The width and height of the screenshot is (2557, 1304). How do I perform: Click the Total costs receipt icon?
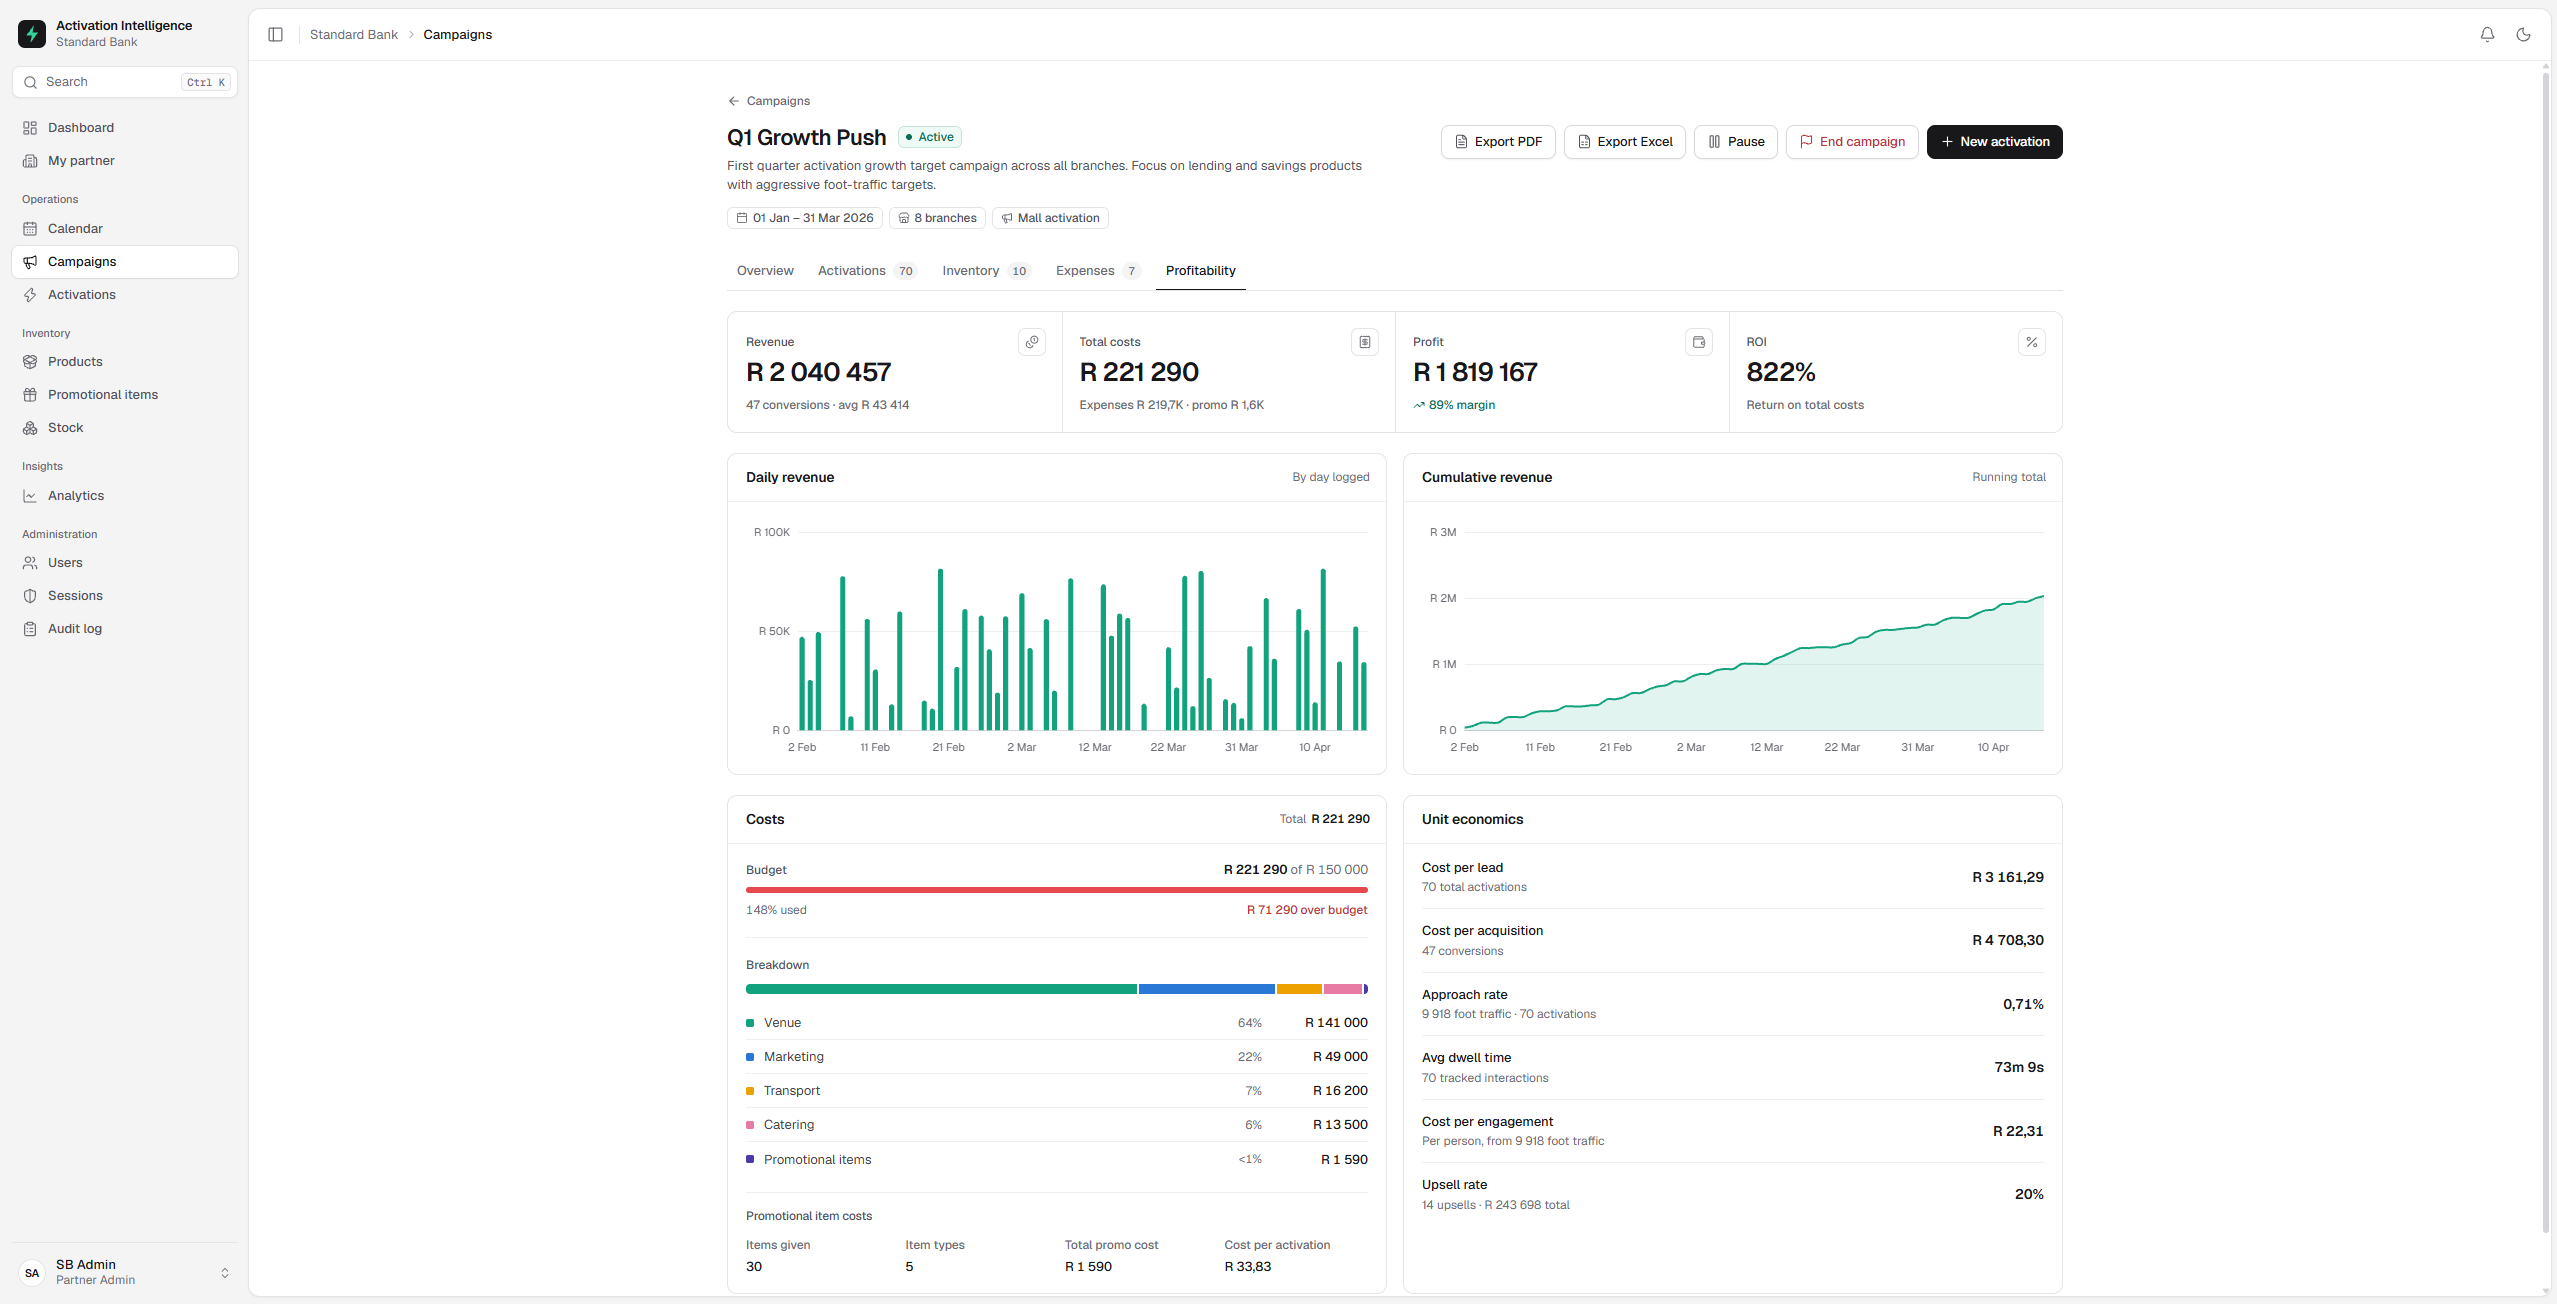(x=1365, y=342)
